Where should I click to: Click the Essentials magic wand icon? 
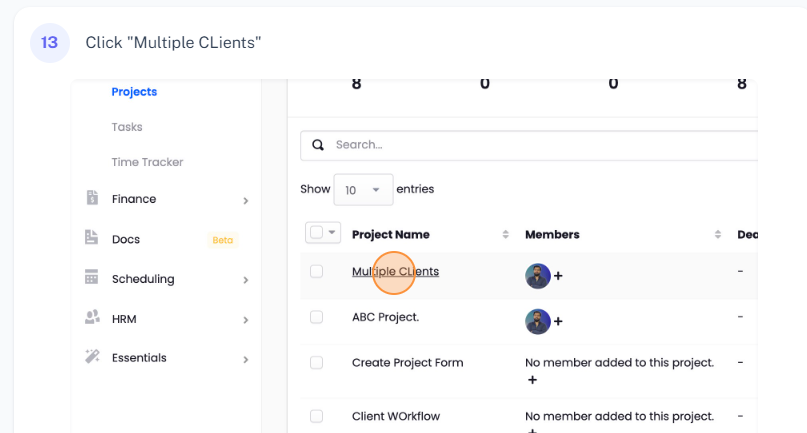pos(92,357)
